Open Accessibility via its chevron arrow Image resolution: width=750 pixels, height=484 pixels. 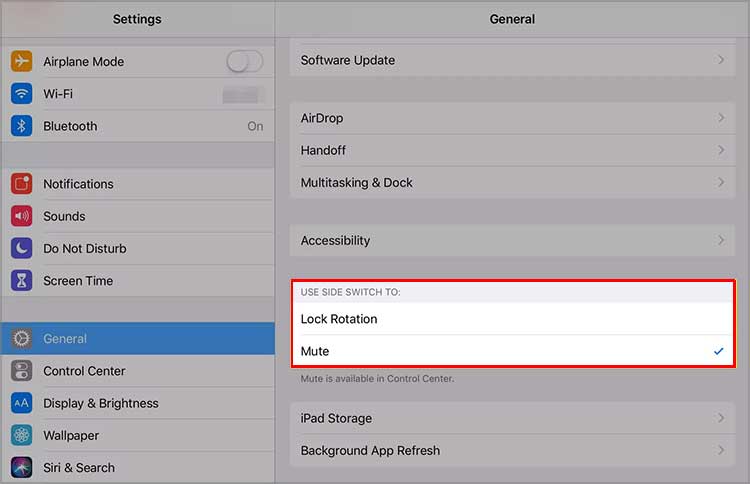point(720,240)
